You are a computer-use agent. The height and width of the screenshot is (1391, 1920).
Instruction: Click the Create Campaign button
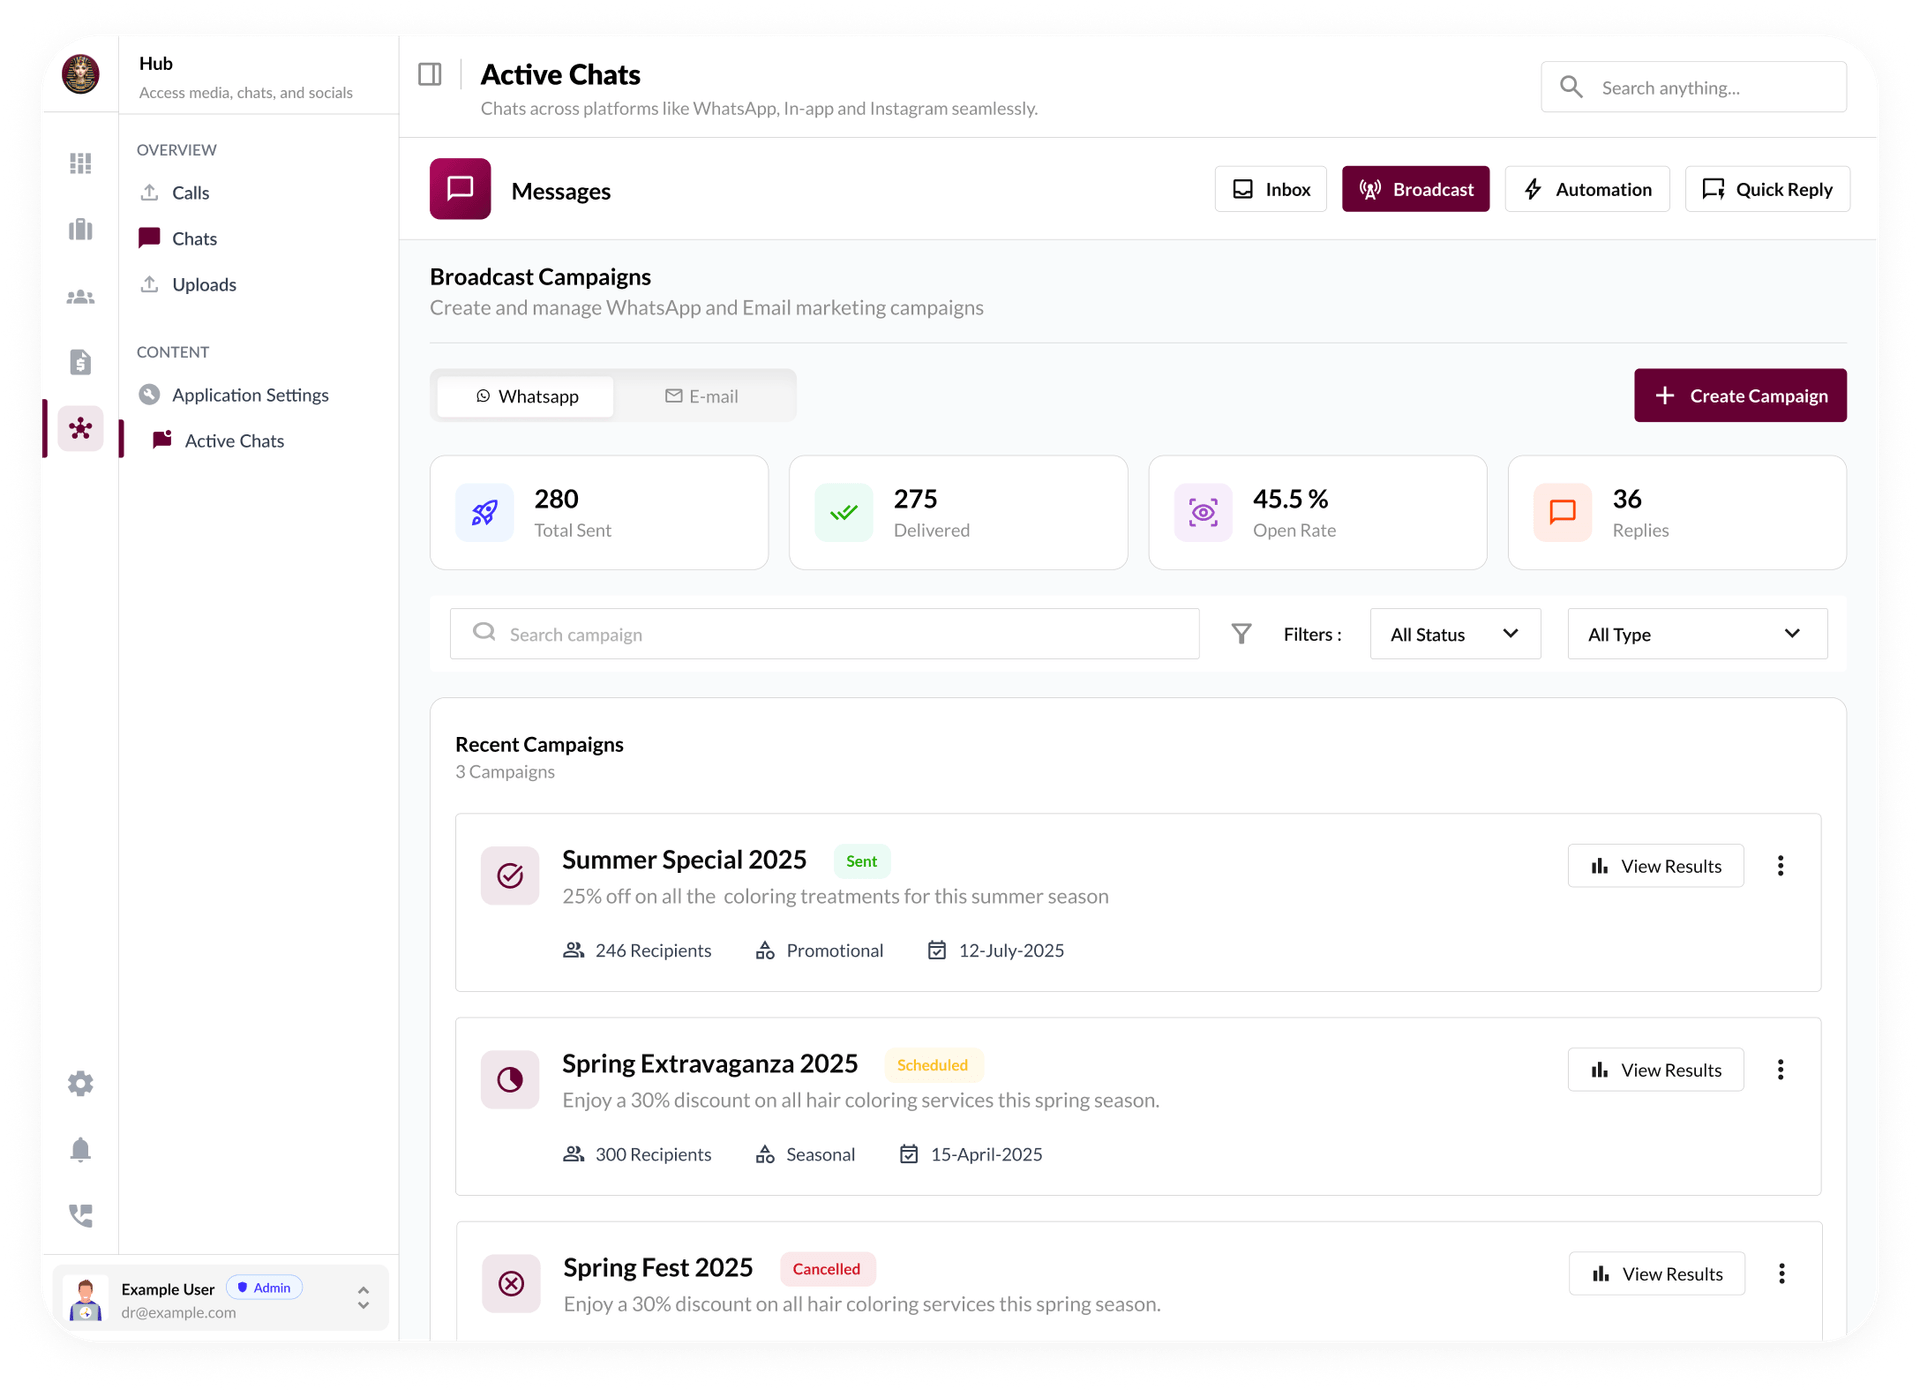[1740, 395]
